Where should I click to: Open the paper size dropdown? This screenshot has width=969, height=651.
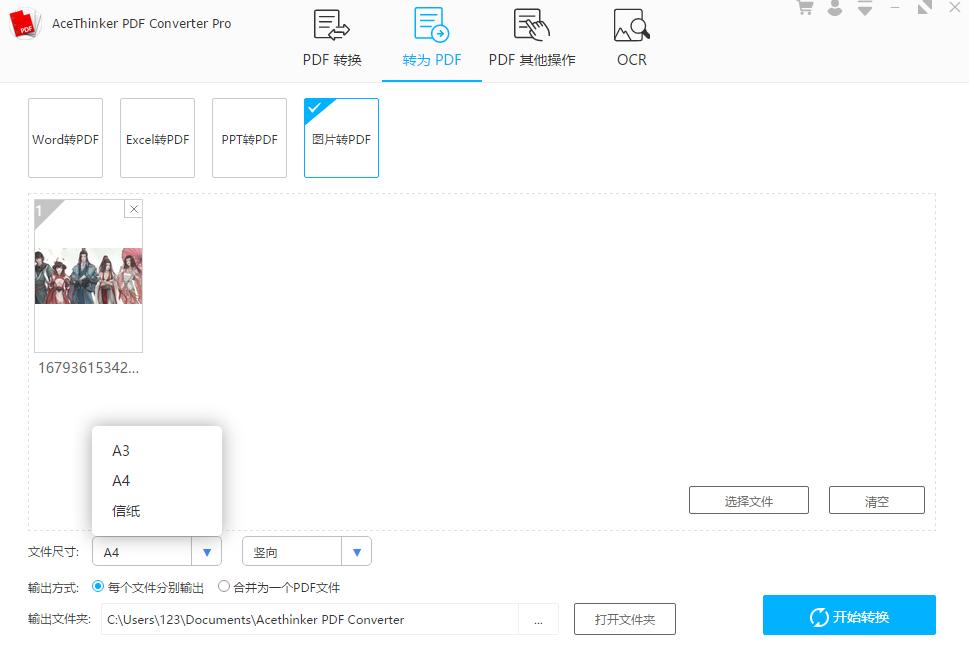click(x=207, y=551)
